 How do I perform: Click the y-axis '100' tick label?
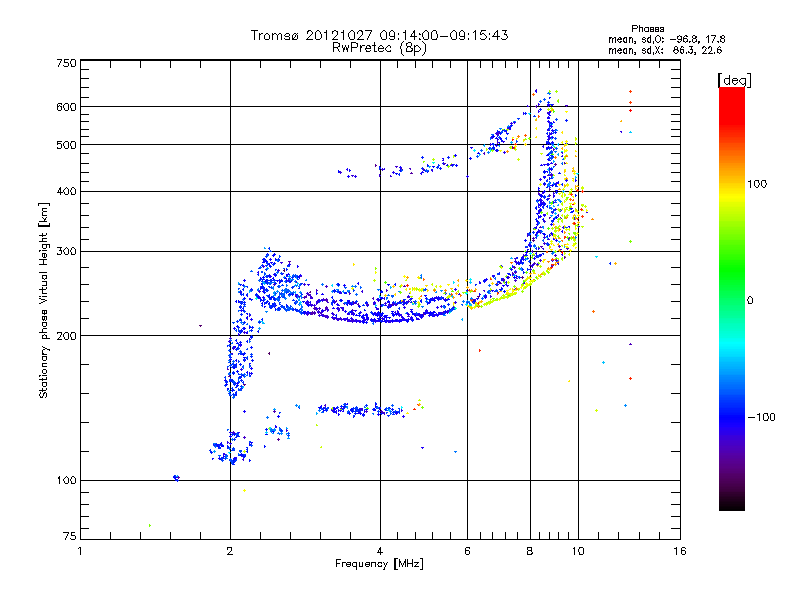coord(67,481)
